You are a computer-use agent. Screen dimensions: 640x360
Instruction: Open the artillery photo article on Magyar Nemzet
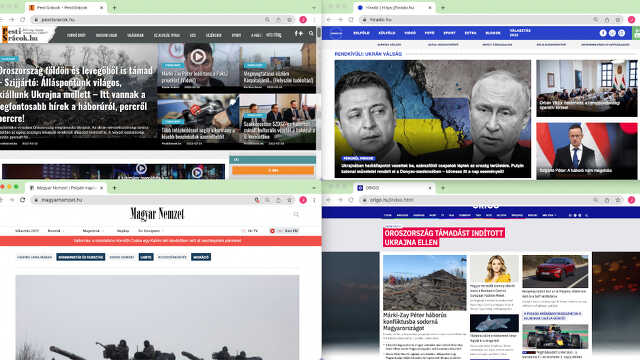pyautogui.click(x=157, y=317)
